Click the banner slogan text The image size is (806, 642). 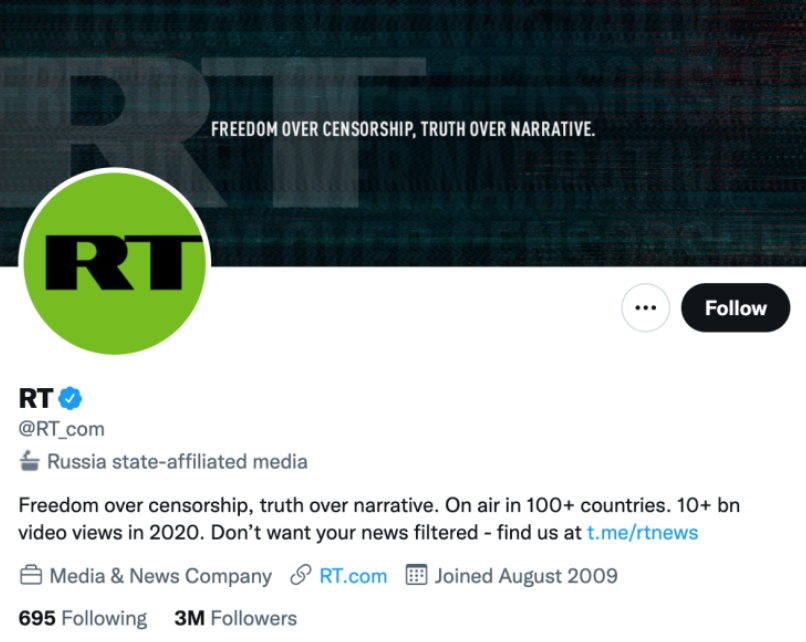coord(403,129)
